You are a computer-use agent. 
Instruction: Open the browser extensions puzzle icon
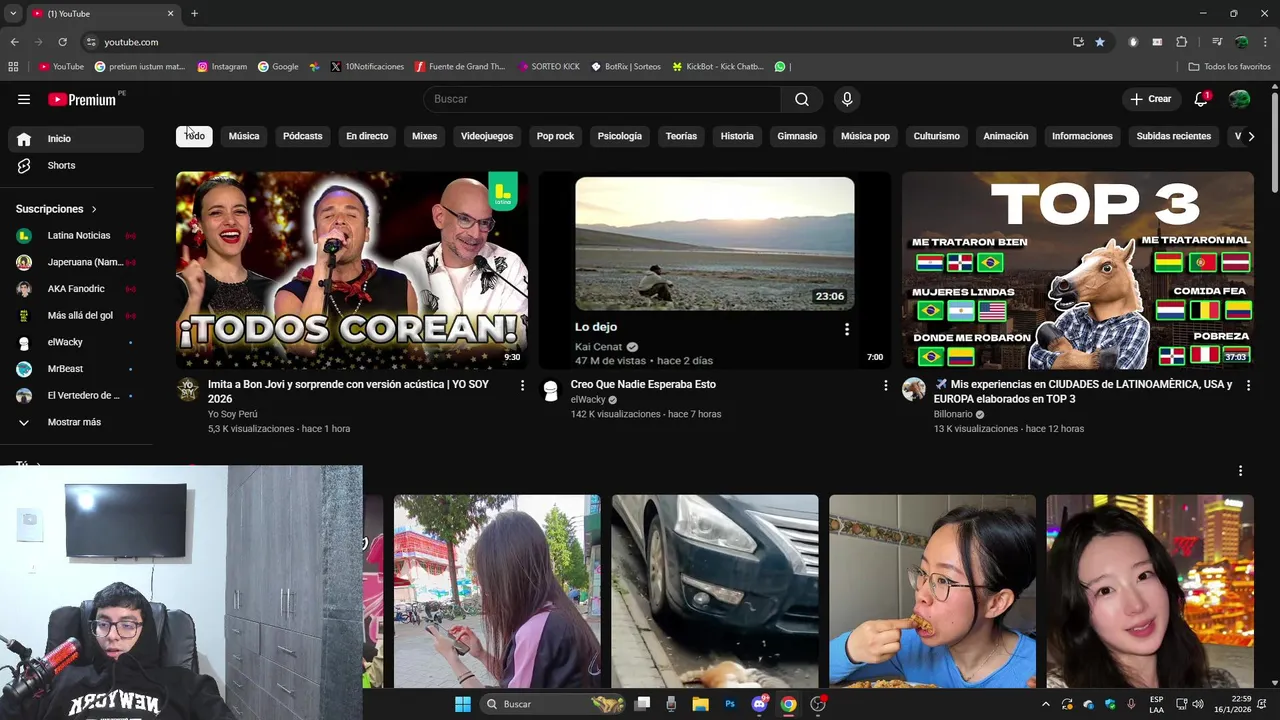click(x=1181, y=42)
